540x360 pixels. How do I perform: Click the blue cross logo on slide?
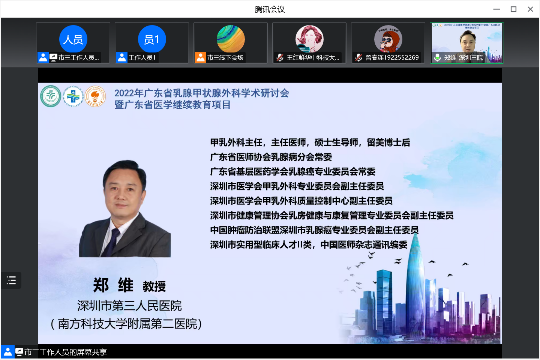point(73,96)
